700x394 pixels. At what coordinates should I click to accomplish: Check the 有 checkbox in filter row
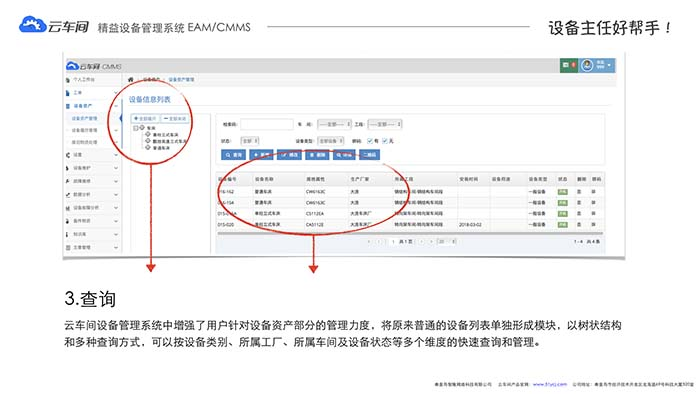tap(370, 141)
